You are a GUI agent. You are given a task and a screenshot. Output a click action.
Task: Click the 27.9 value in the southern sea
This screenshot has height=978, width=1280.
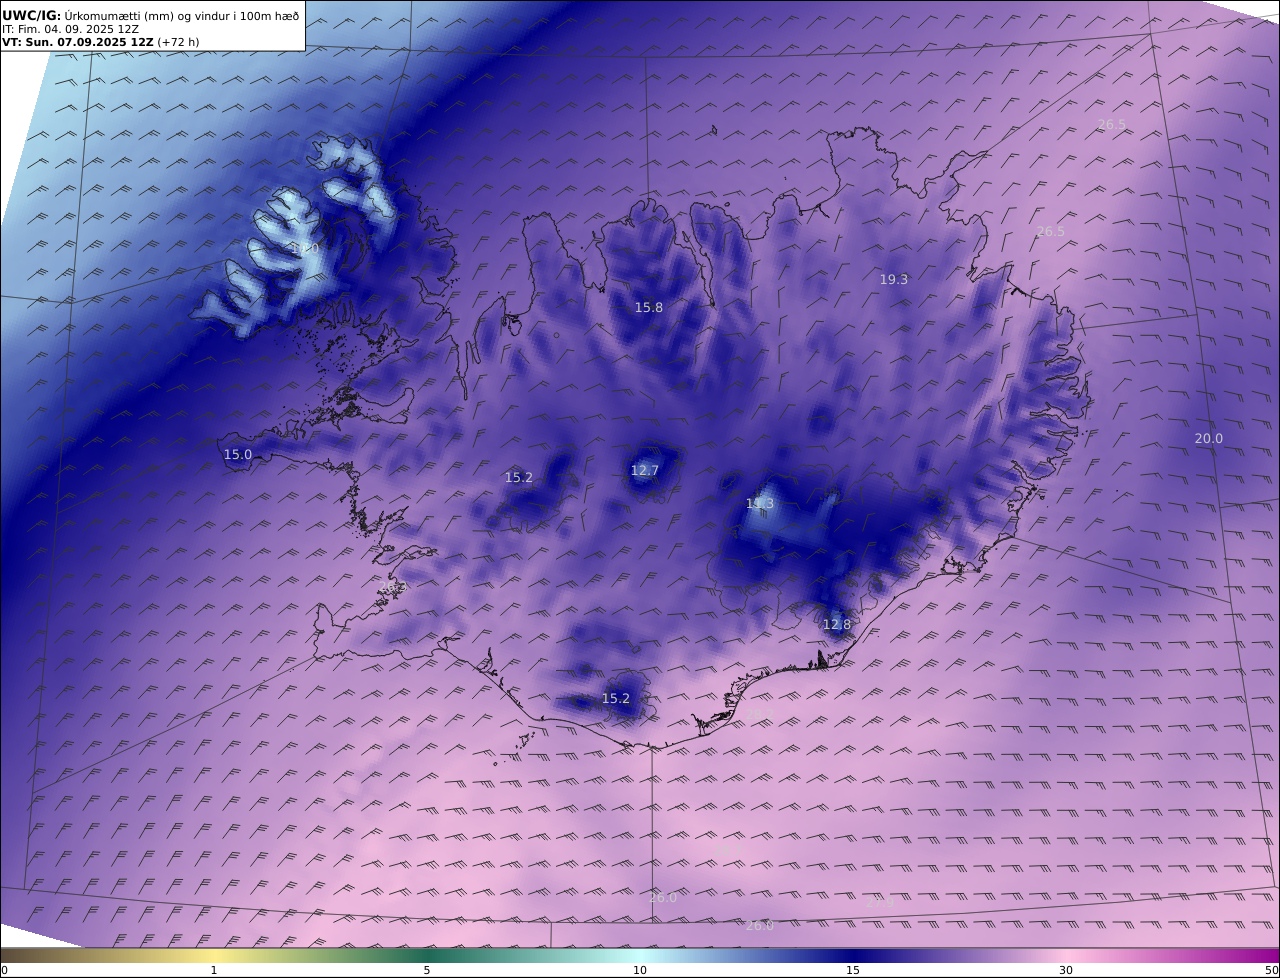(x=880, y=902)
